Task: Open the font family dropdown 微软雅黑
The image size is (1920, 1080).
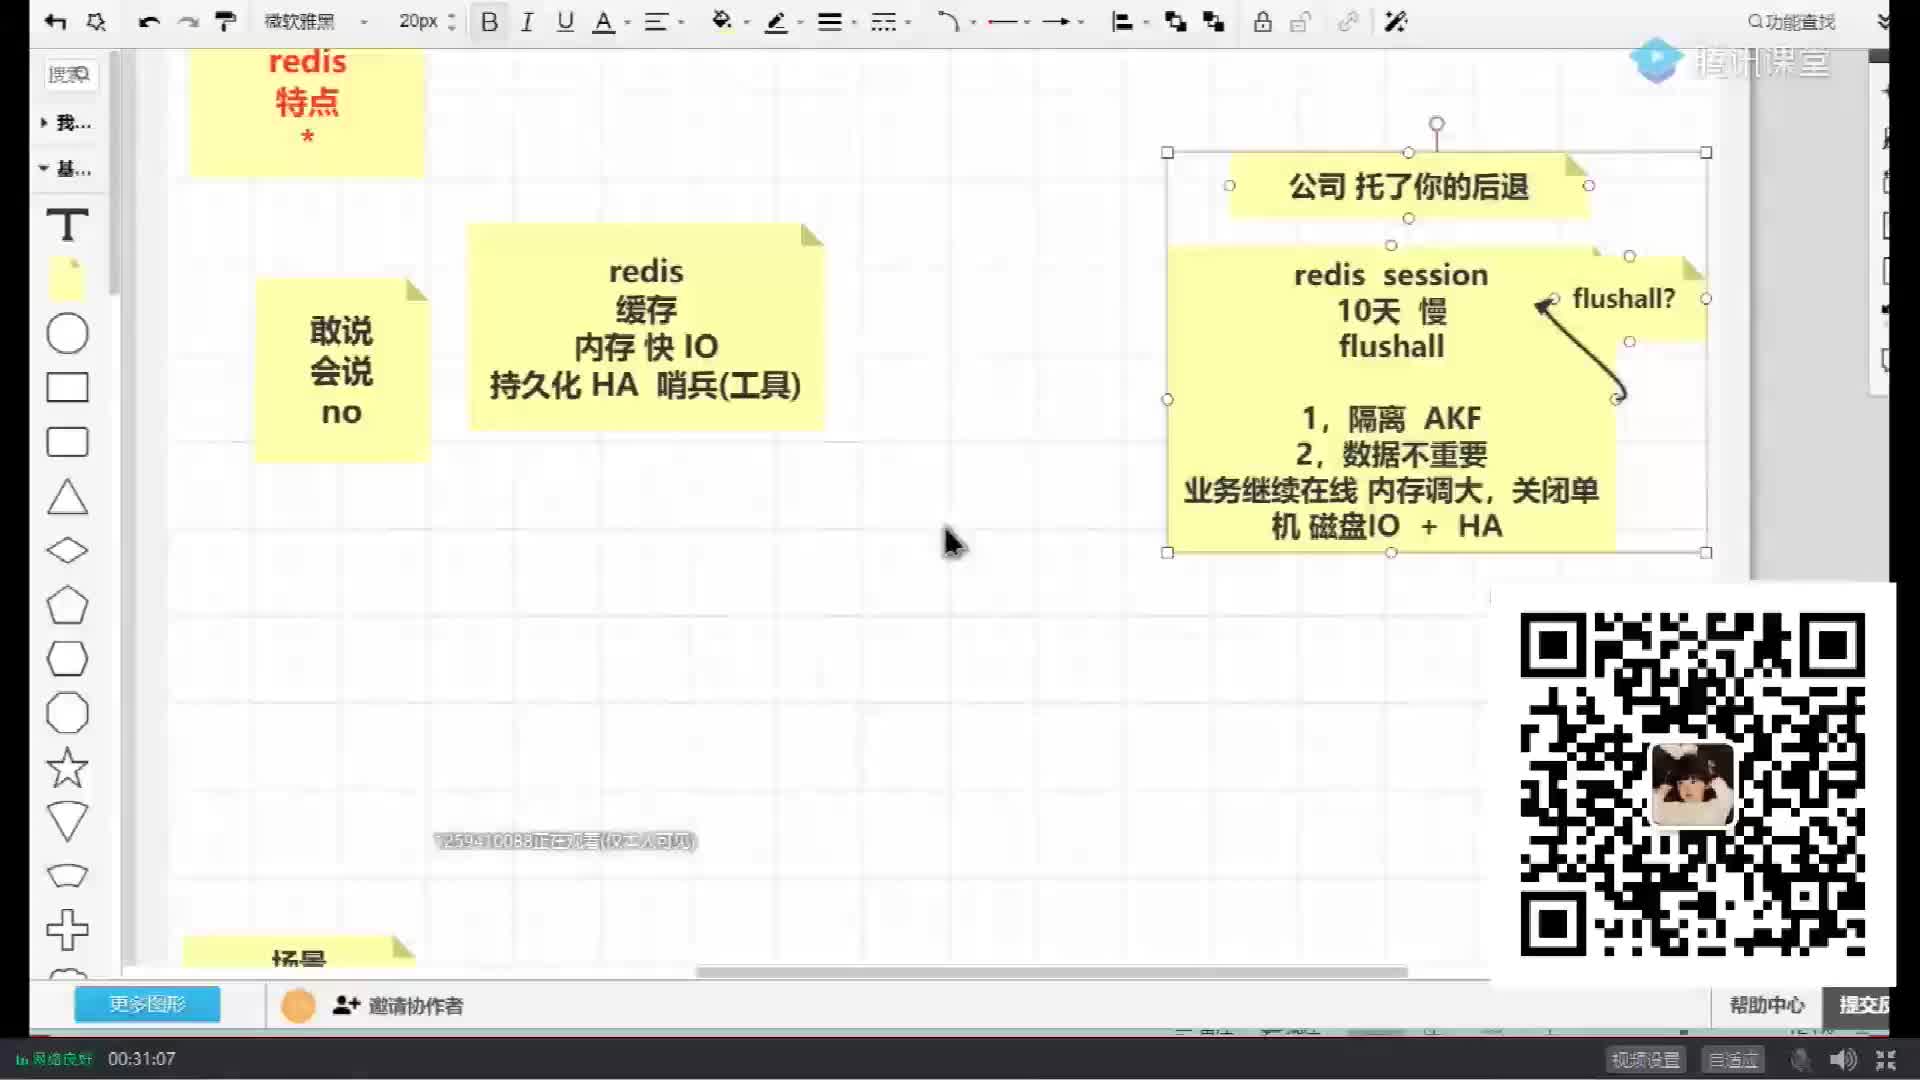Action: pos(314,22)
